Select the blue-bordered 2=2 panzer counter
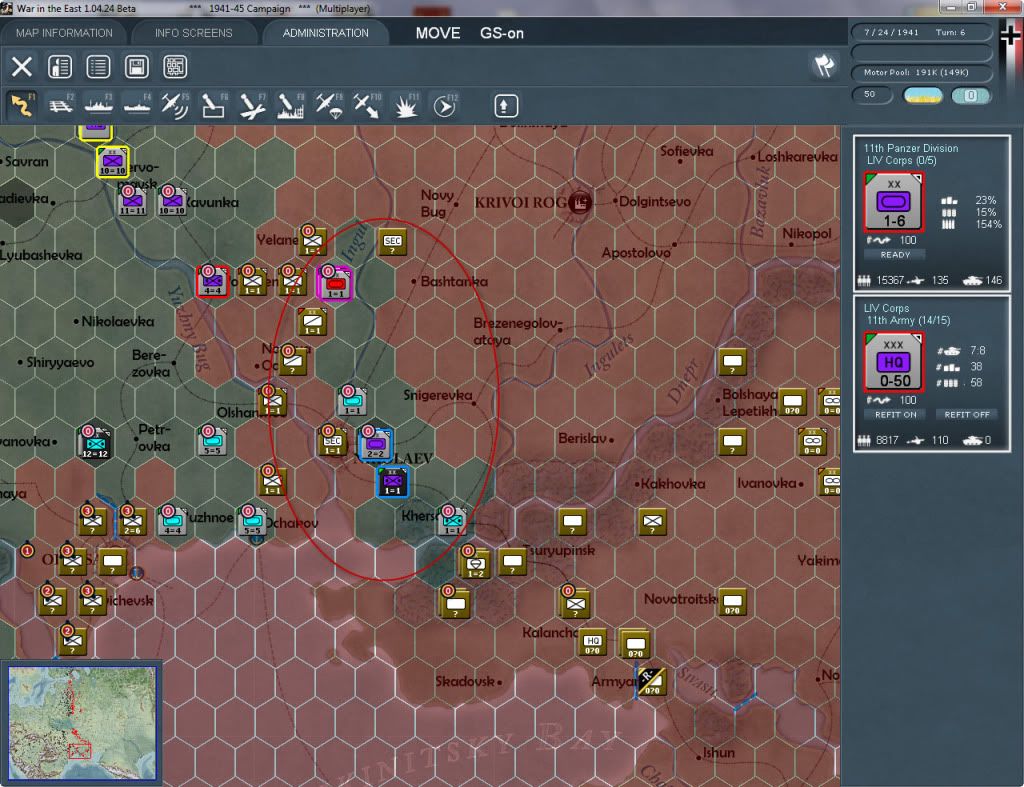 pos(376,443)
